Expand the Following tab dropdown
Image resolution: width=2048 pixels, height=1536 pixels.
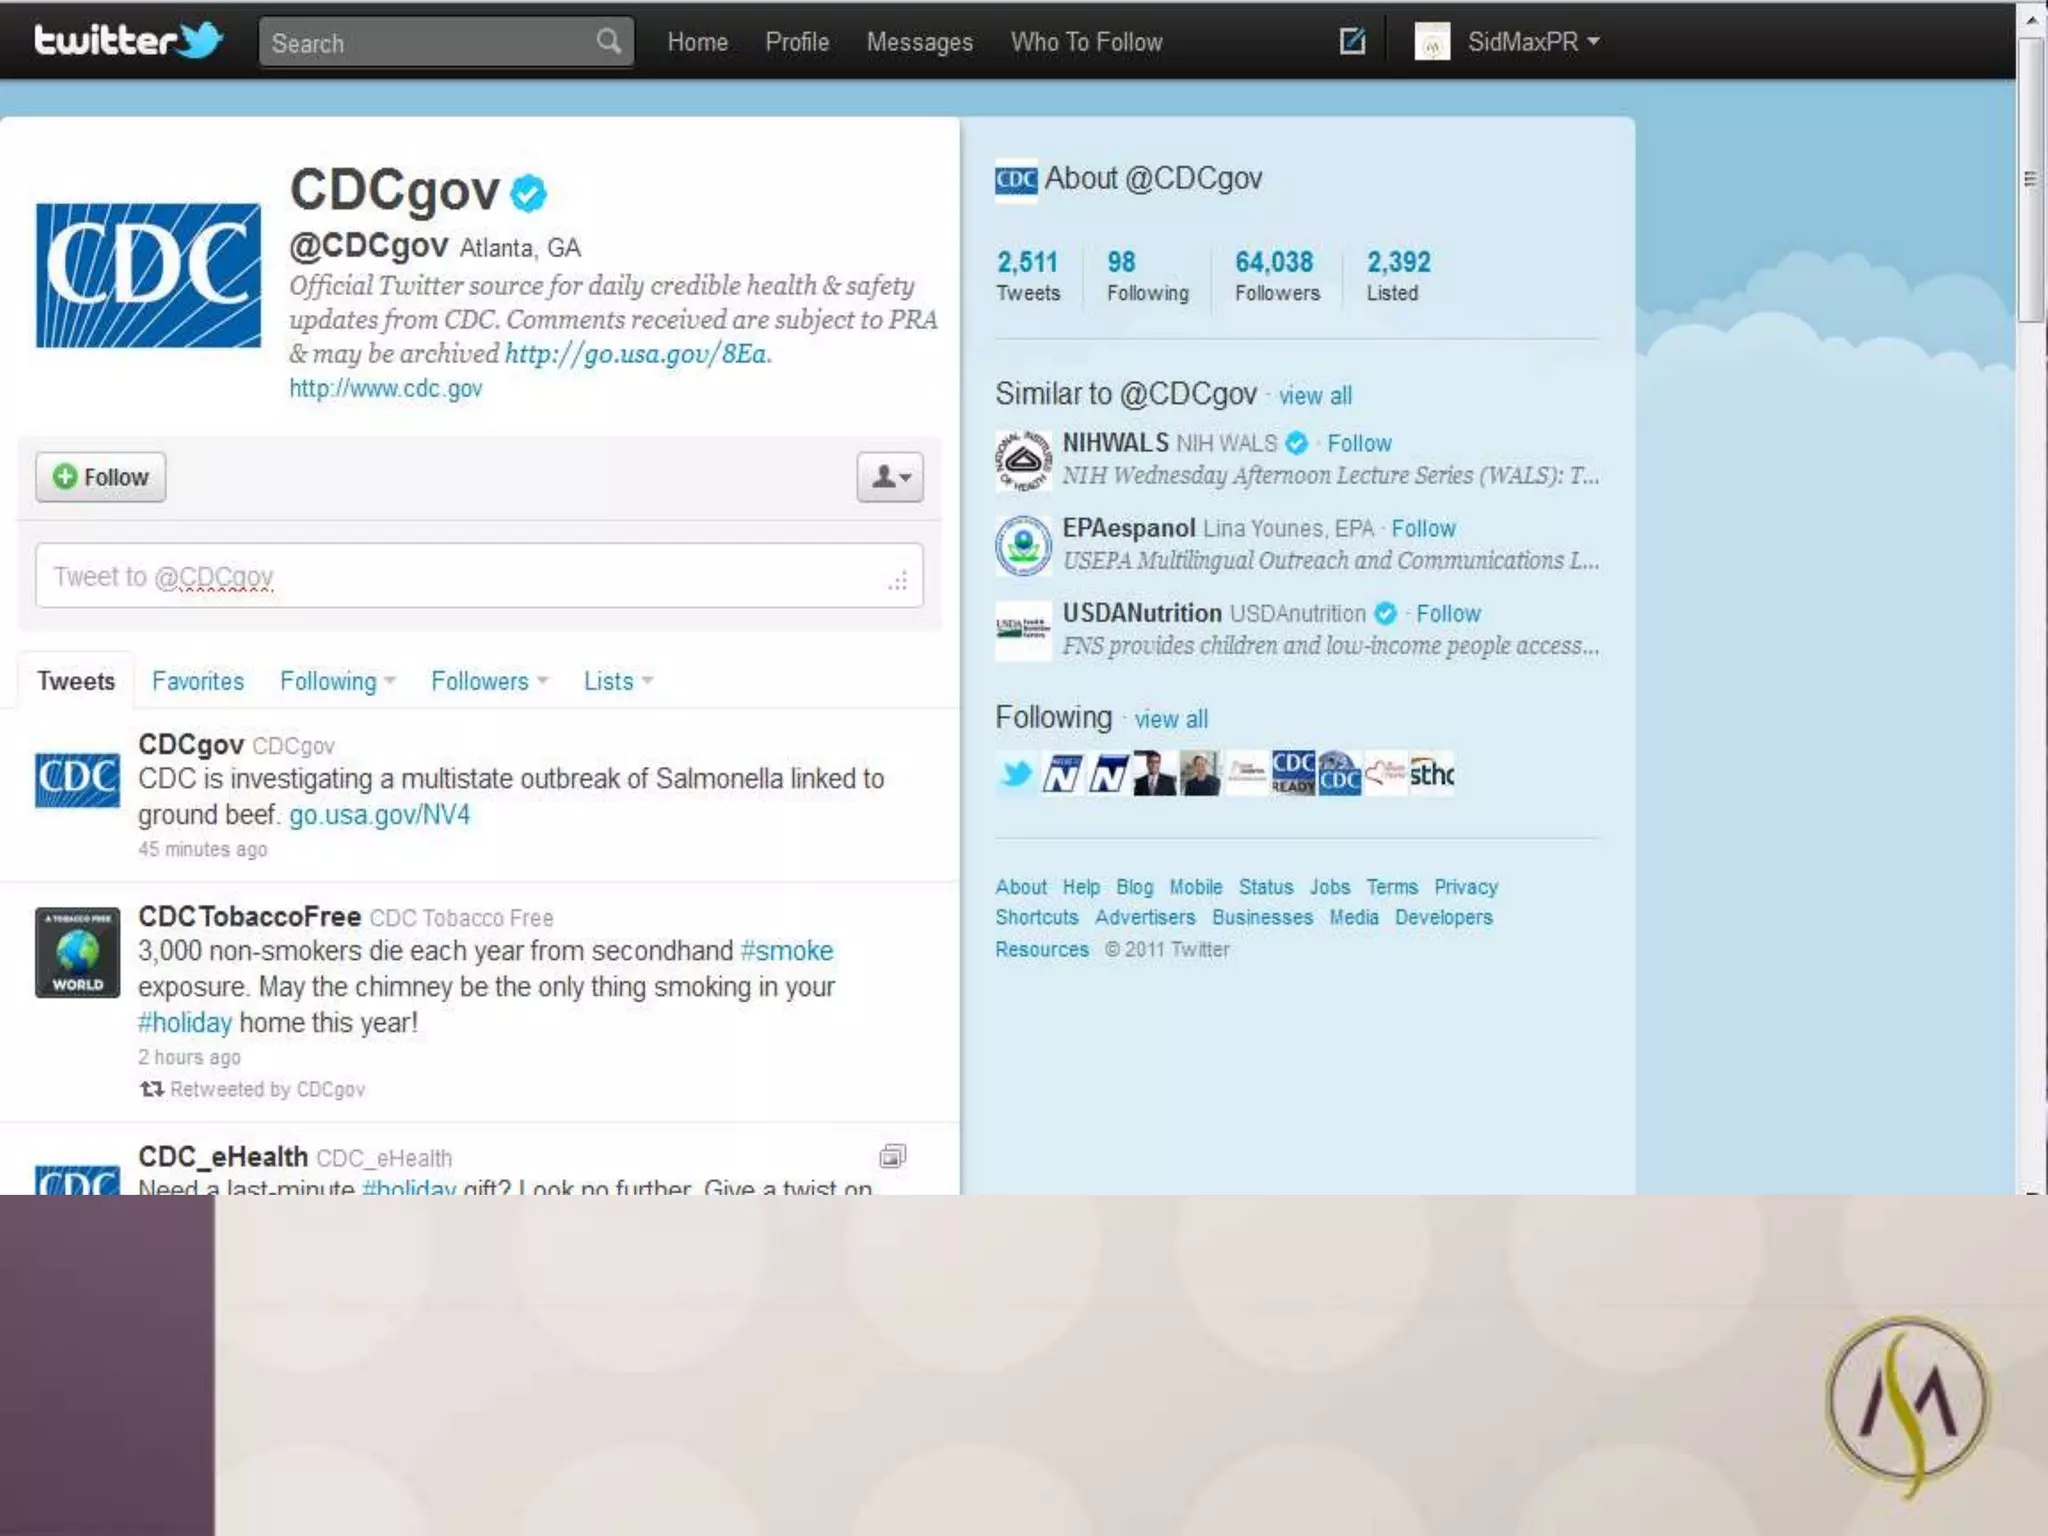389,681
